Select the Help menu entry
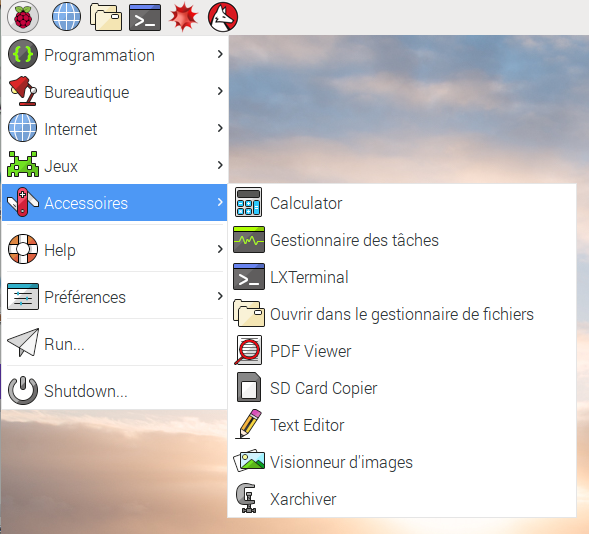The height and width of the screenshot is (534, 589). tap(115, 249)
